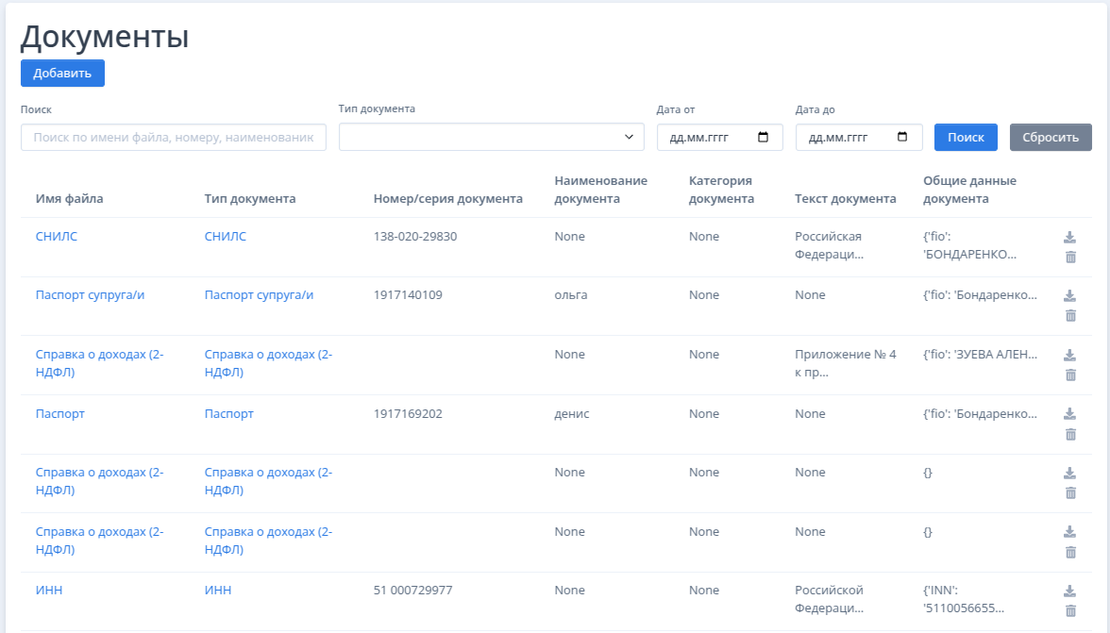The height and width of the screenshot is (633, 1110).
Task: Delete the СНИЛС document row
Action: tap(1070, 257)
